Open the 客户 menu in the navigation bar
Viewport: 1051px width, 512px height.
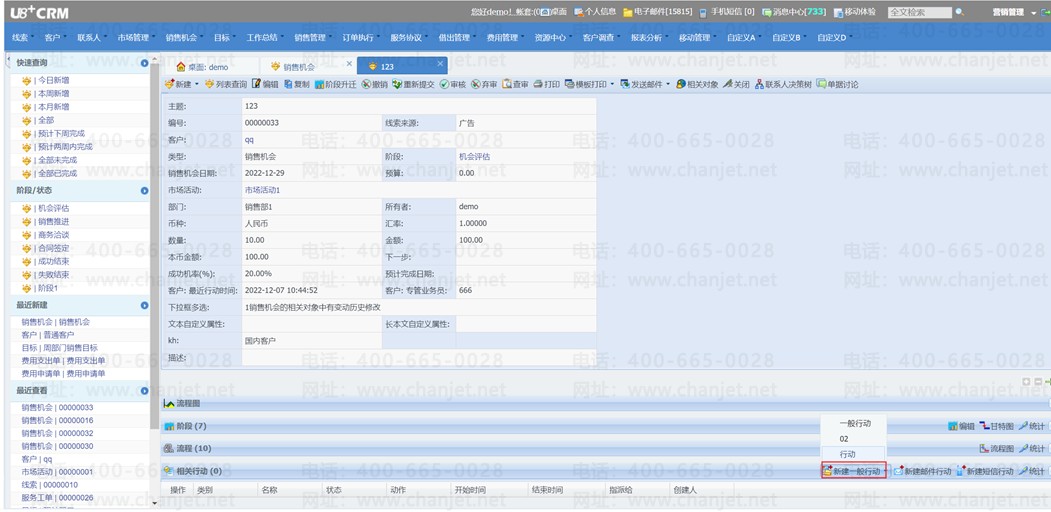coord(54,38)
